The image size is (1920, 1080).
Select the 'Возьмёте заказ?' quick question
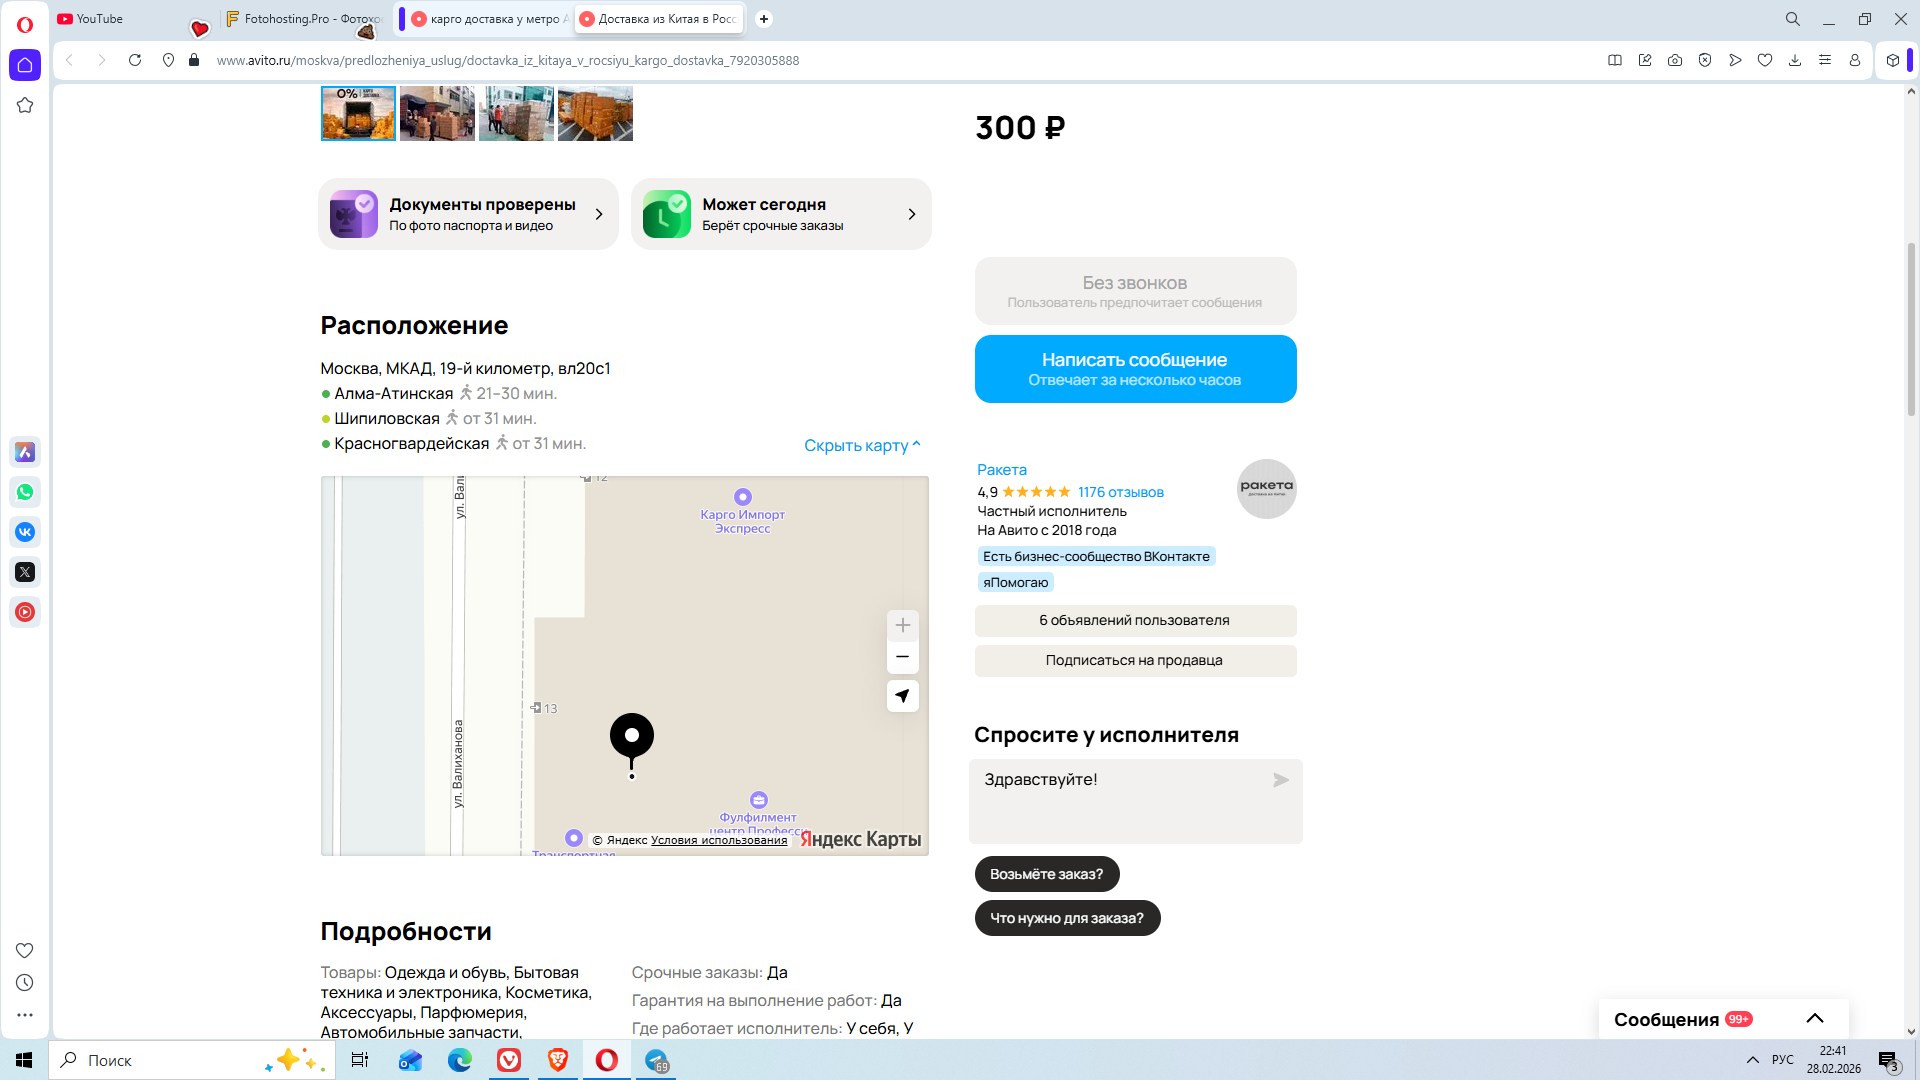coord(1046,874)
